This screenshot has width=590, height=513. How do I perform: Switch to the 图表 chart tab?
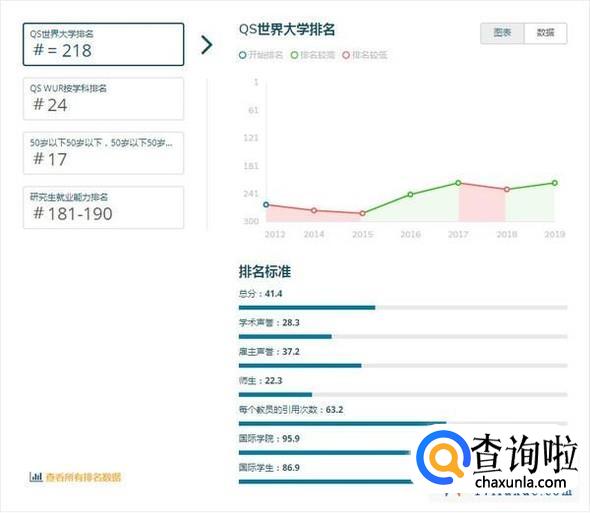[x=502, y=33]
